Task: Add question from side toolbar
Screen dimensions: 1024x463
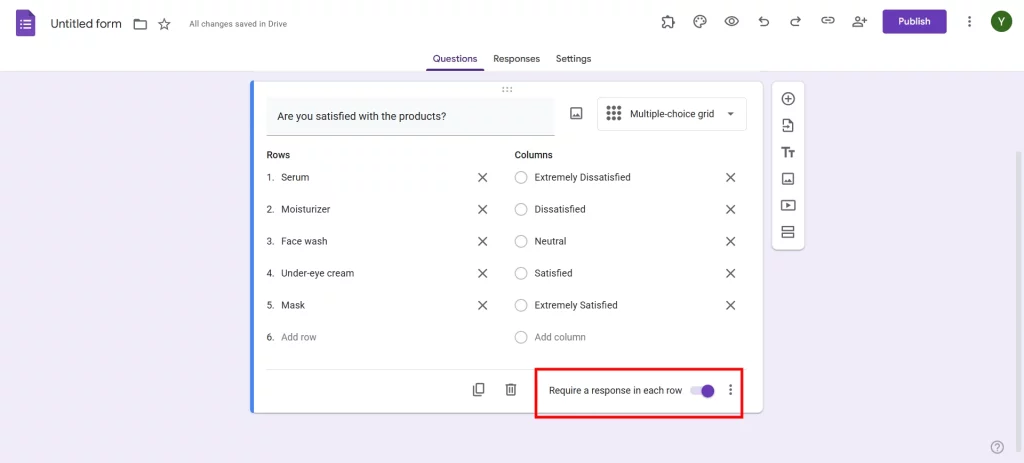Action: coord(788,99)
